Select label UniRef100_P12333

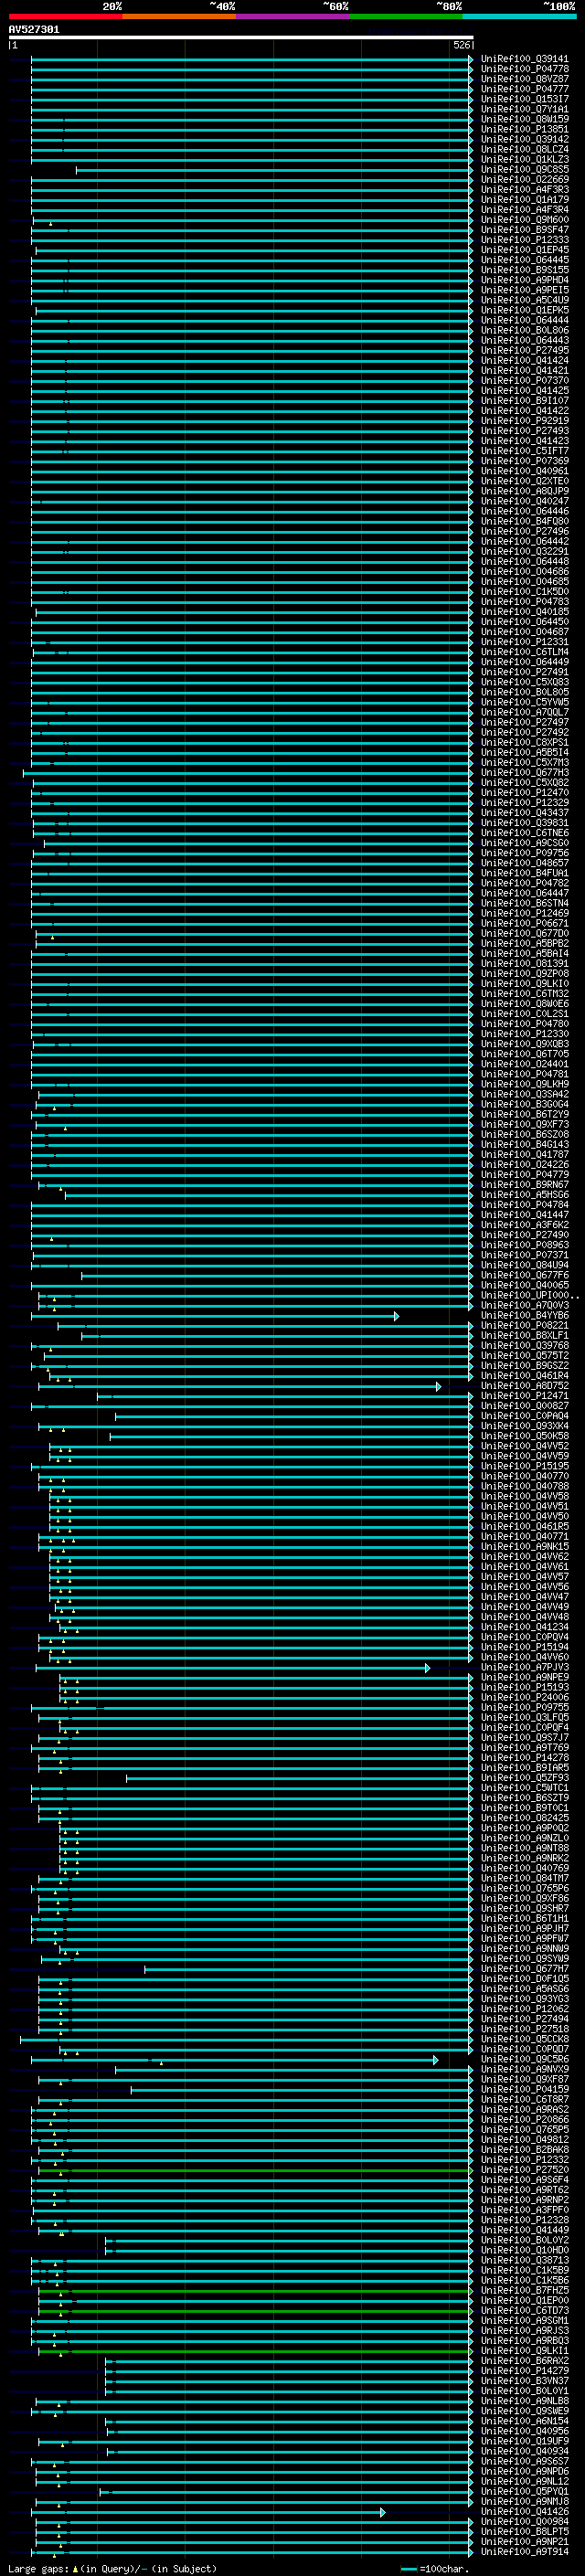pyautogui.click(x=525, y=239)
